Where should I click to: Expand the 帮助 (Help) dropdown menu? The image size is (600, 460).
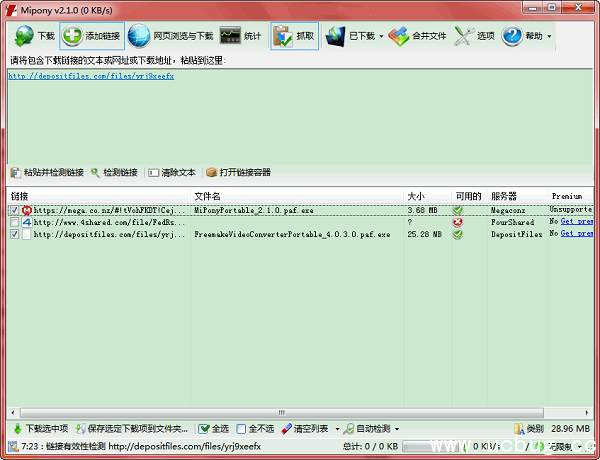(x=548, y=37)
